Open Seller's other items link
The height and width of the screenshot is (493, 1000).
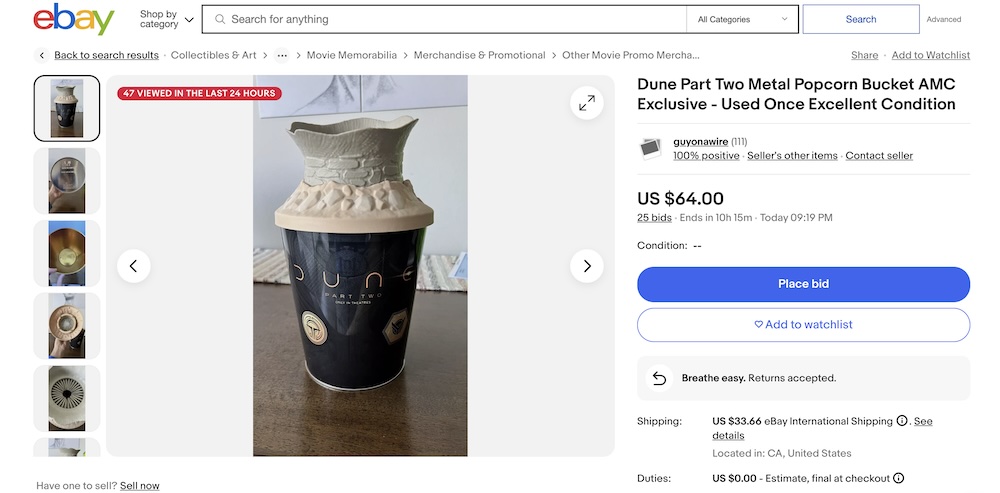click(792, 156)
